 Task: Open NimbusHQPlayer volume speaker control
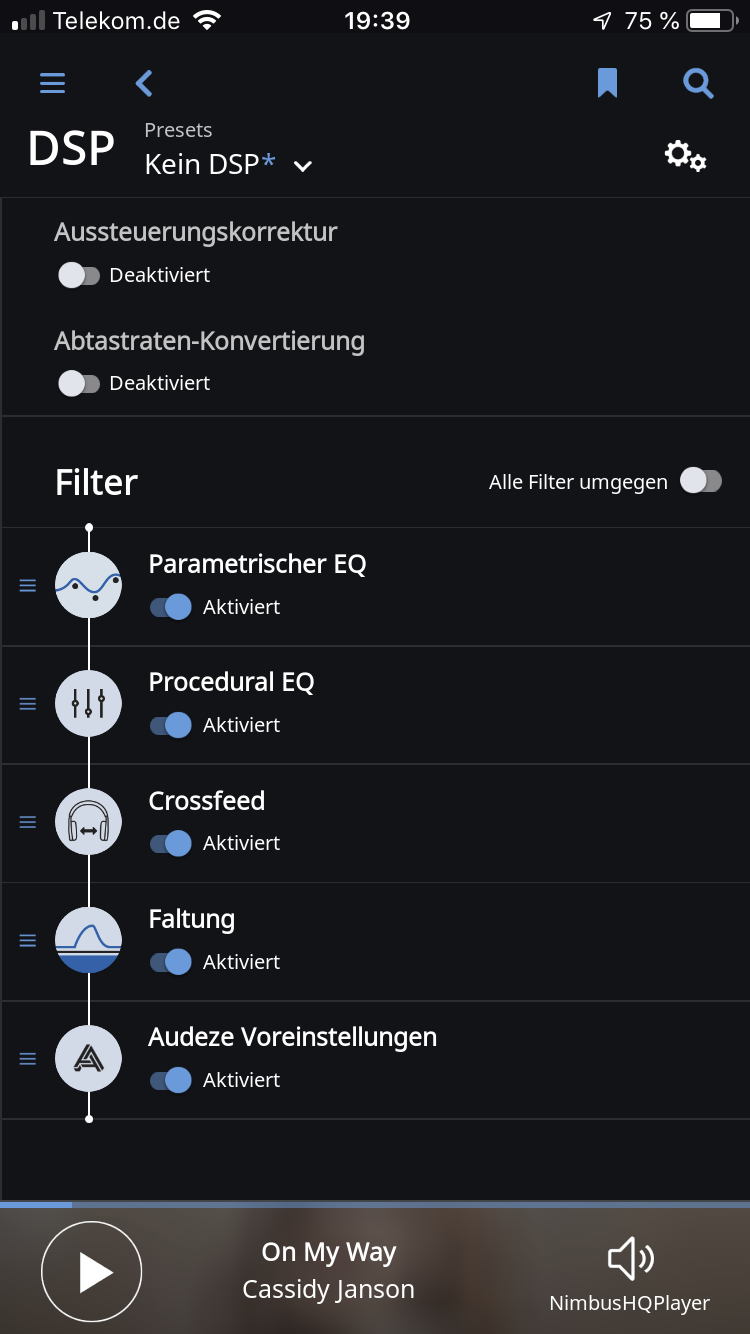click(630, 1260)
